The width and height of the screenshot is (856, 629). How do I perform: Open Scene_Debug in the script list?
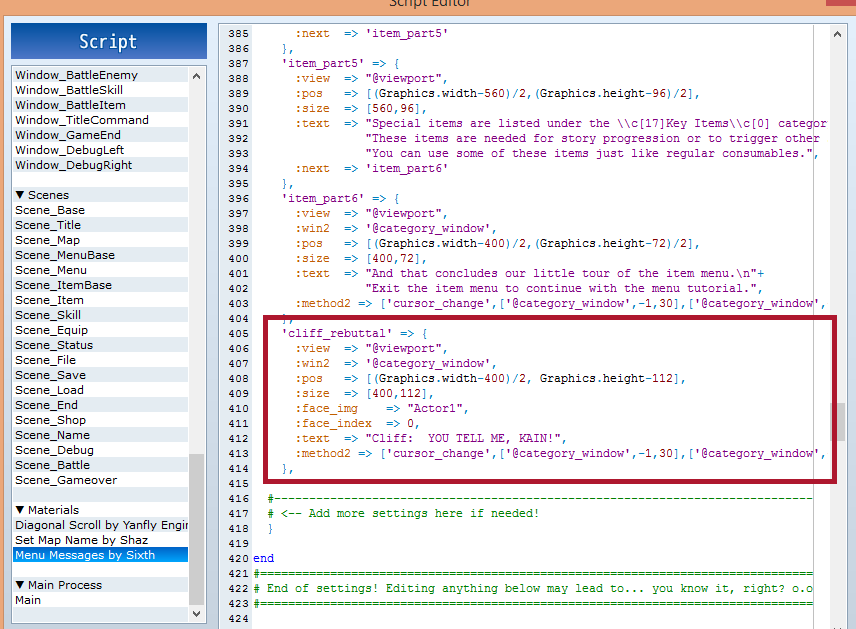(100, 450)
